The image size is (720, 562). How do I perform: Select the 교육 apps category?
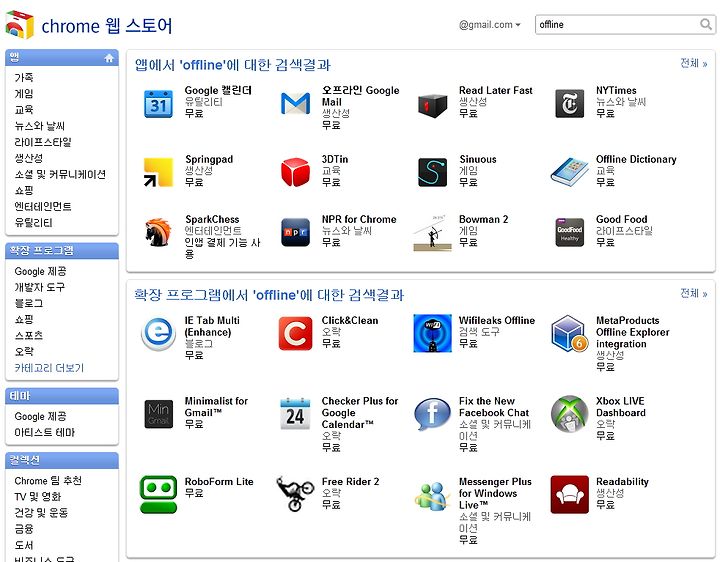24,110
